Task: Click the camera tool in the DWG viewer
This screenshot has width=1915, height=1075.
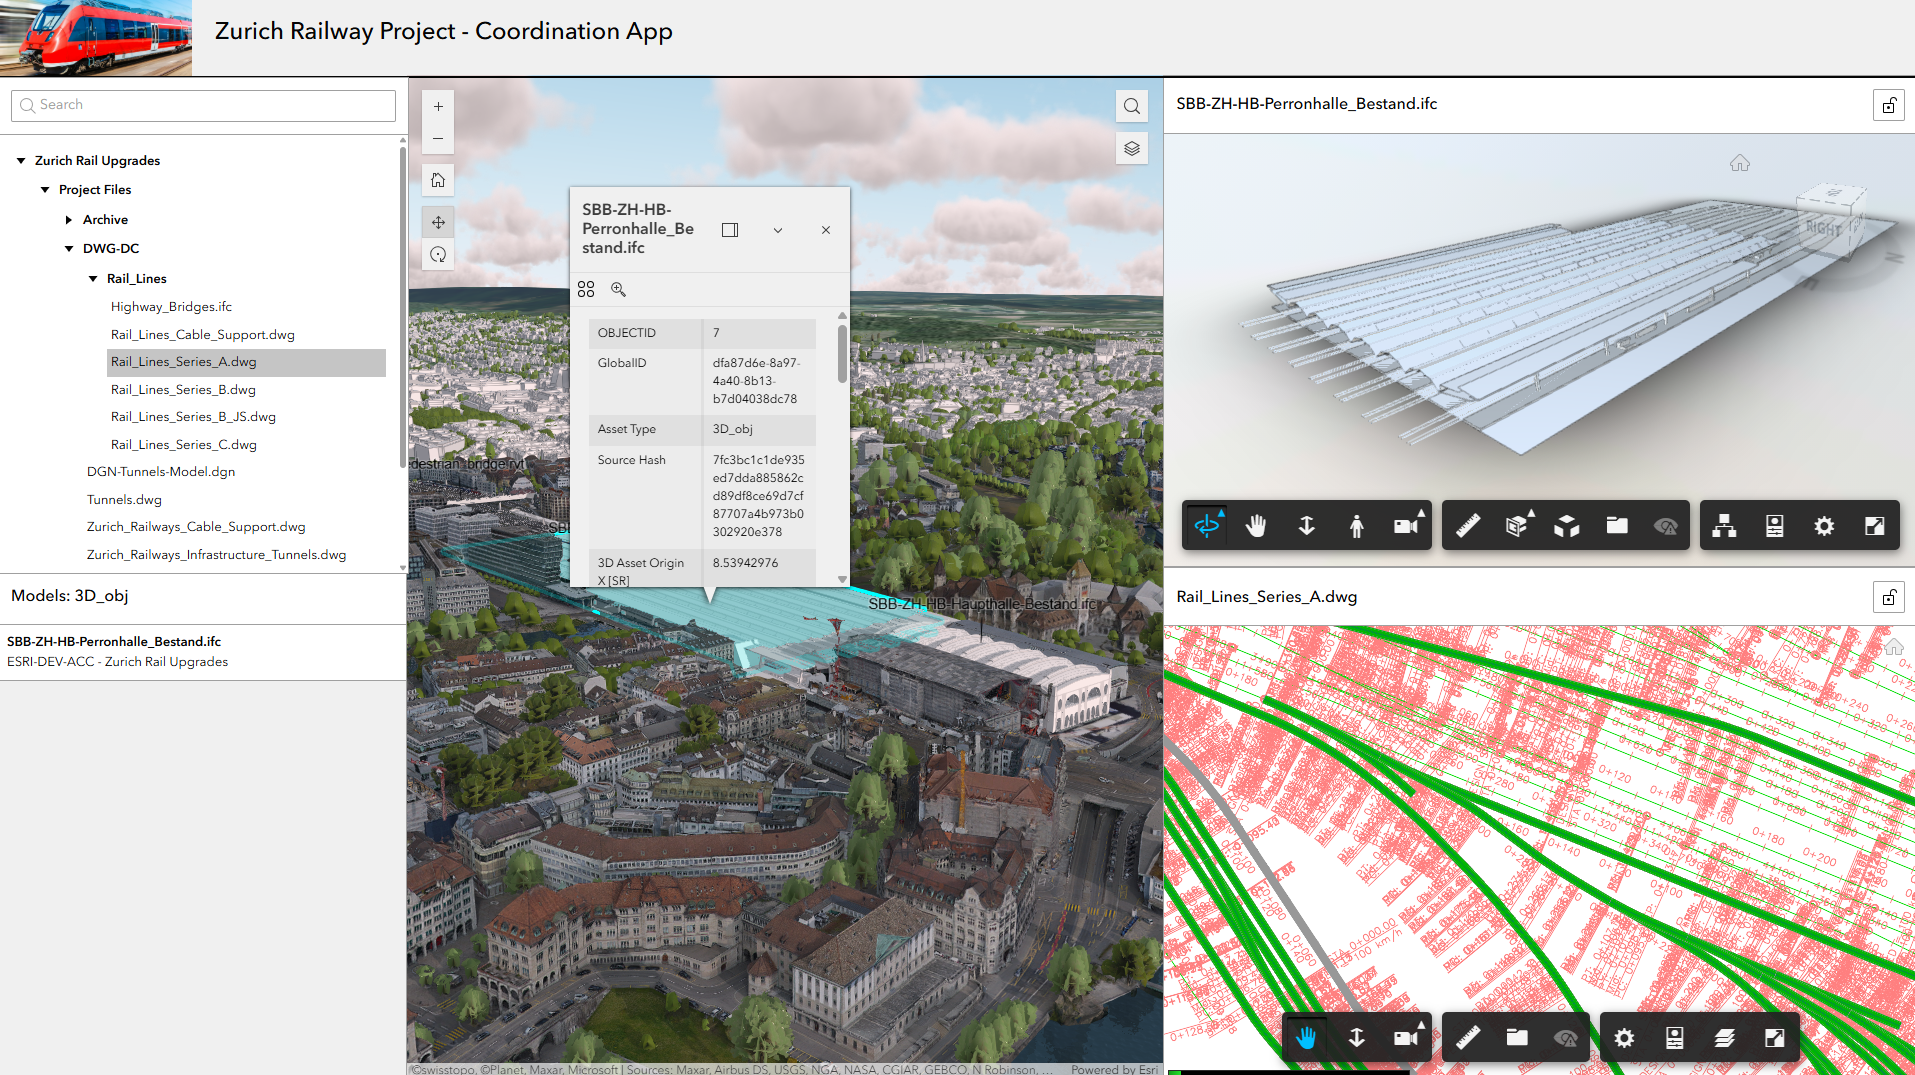Action: point(1405,1037)
